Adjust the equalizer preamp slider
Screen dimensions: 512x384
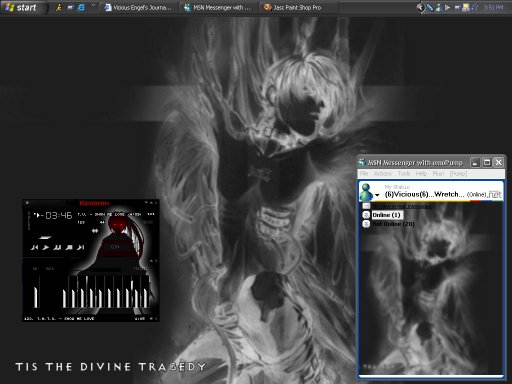coord(36,297)
